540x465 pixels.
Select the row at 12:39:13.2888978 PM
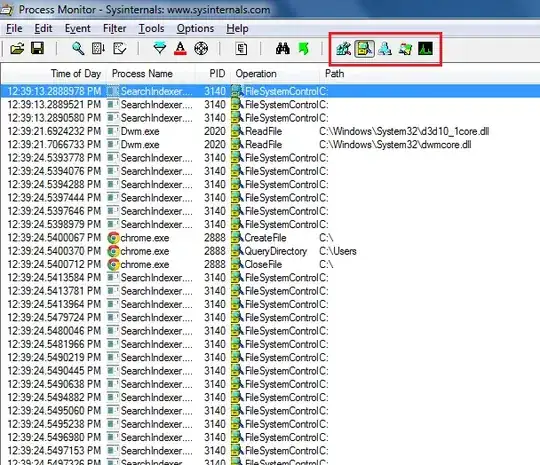270,91
